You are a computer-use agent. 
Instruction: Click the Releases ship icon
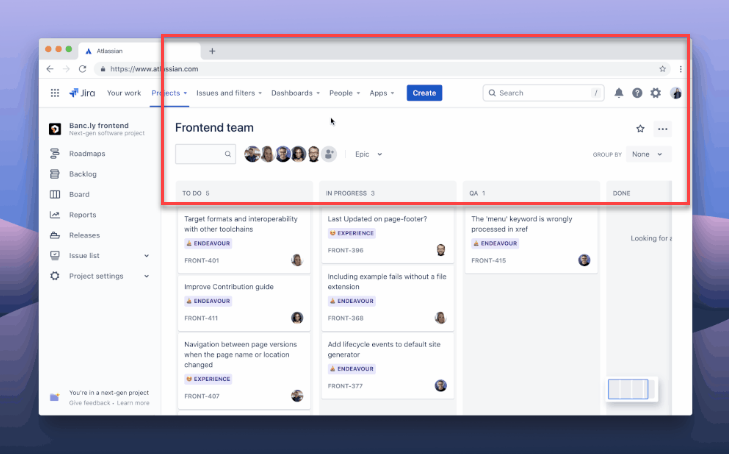tap(55, 235)
